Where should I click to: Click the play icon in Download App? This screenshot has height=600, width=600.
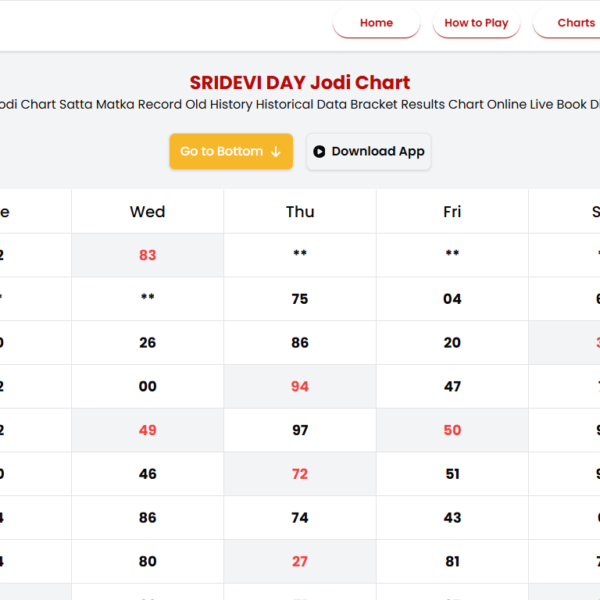(x=319, y=152)
